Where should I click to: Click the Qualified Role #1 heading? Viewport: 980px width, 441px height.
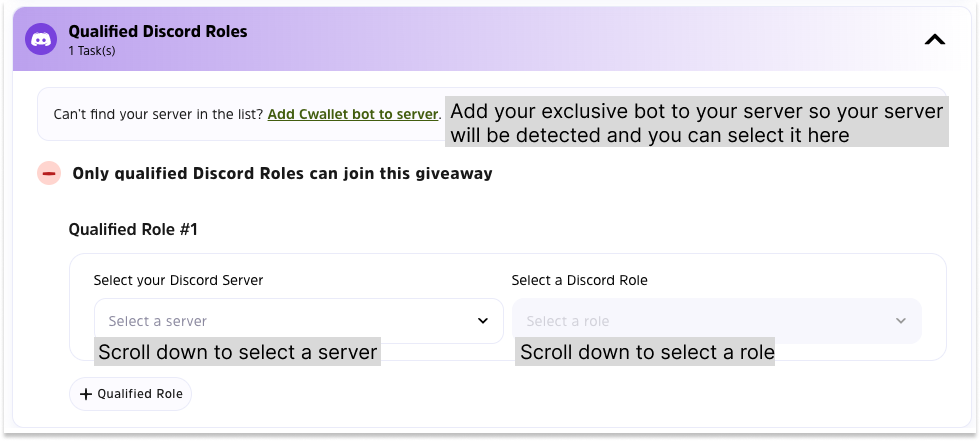point(133,230)
